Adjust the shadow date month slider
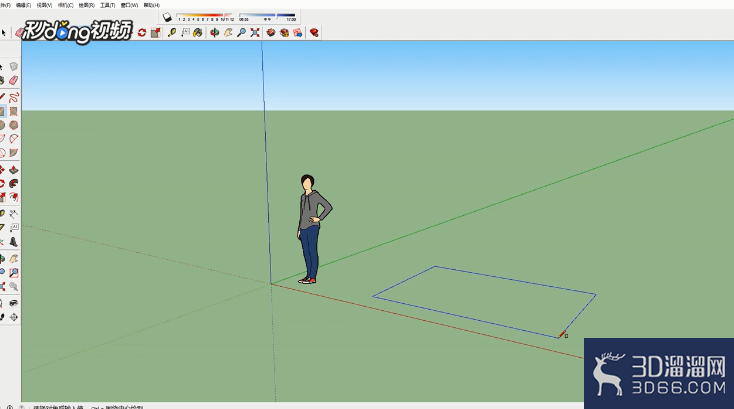The image size is (734, 409). [x=205, y=18]
